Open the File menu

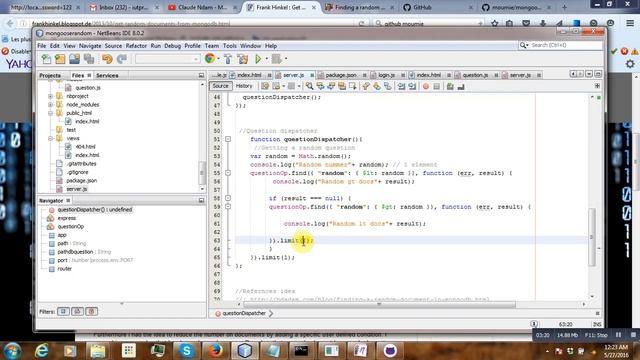coord(42,46)
